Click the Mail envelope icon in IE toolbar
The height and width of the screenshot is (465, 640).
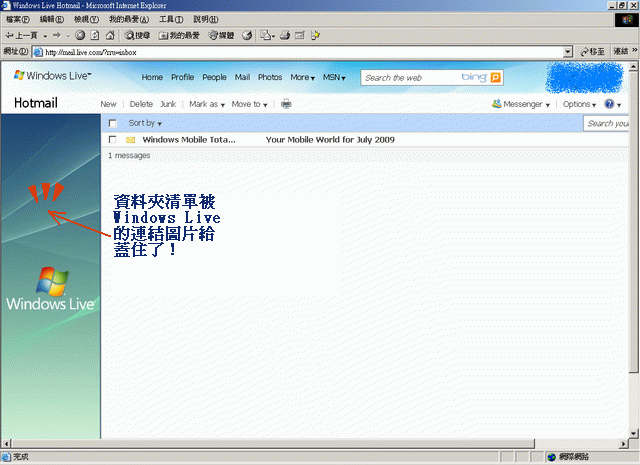click(265, 36)
